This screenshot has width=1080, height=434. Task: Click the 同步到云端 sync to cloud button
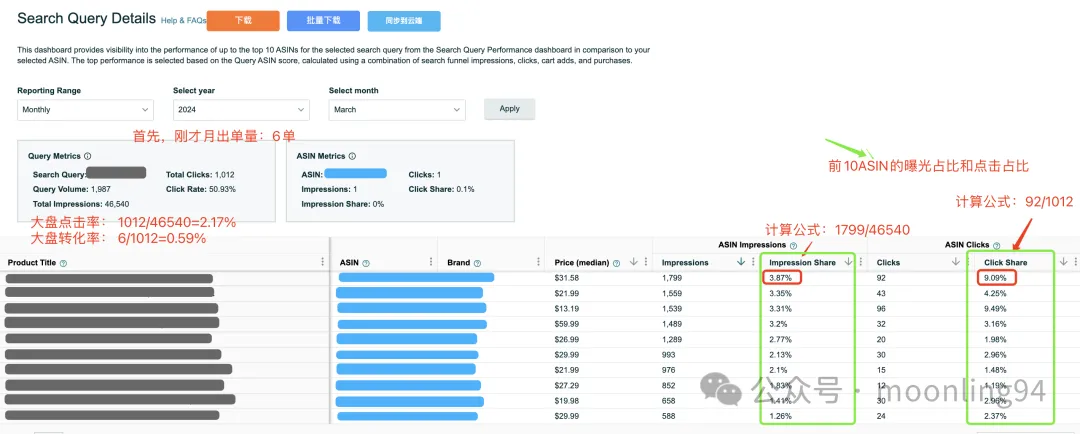tap(404, 21)
